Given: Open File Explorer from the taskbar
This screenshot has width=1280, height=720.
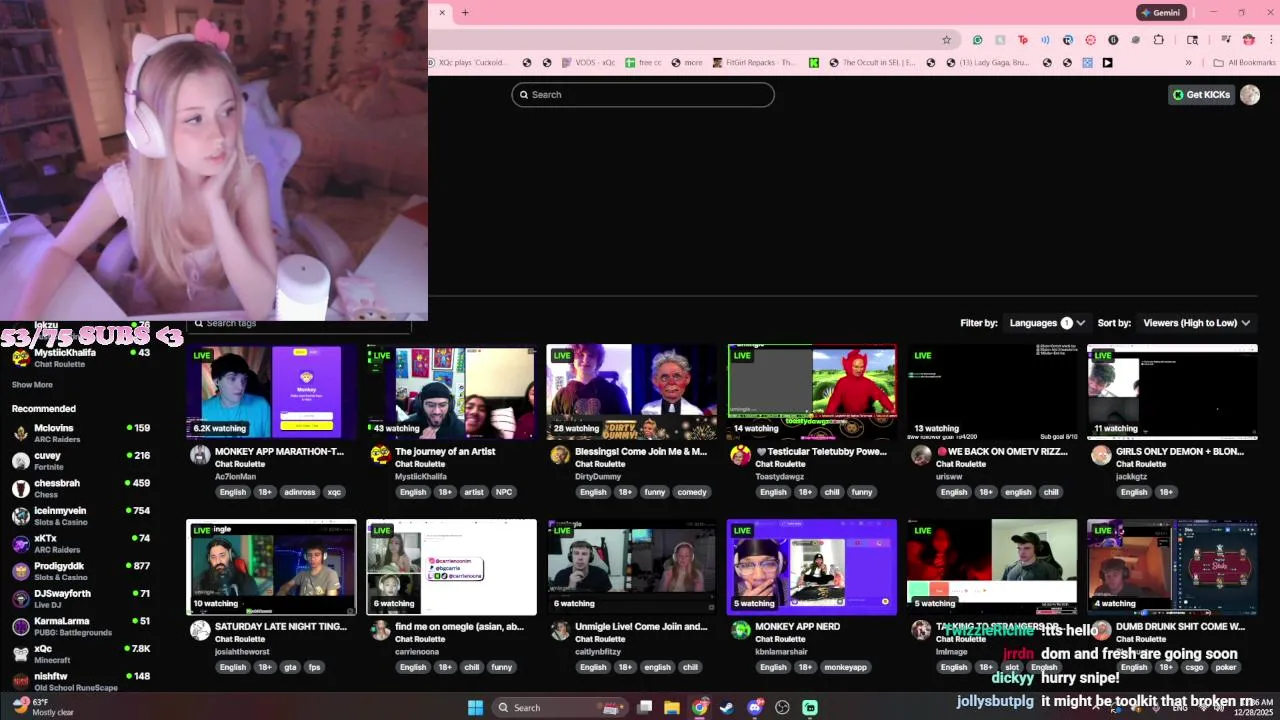Looking at the screenshot, I should 672,707.
